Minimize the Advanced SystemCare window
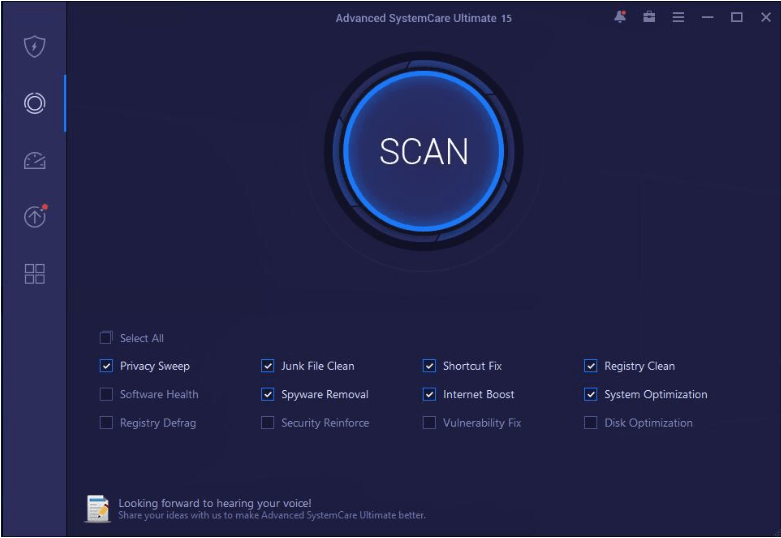781x538 pixels. point(707,17)
